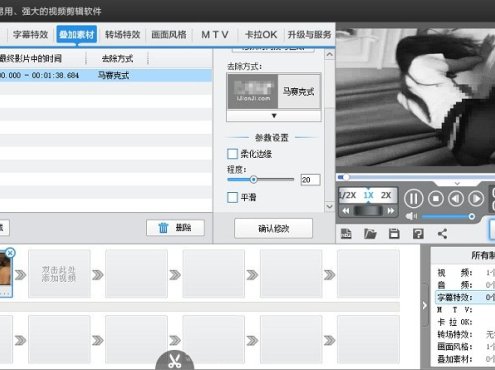This screenshot has height=370, width=495.
Task: Click the 叠加素材 row in the info panel
Action: pos(465,359)
